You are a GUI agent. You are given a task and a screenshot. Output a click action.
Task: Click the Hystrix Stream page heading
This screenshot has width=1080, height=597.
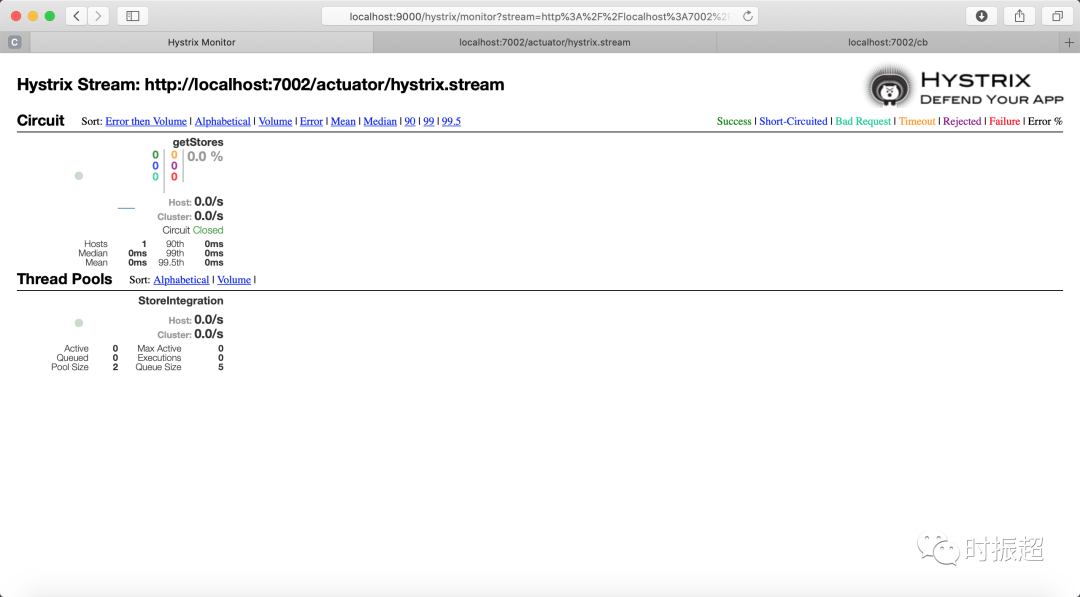[260, 85]
